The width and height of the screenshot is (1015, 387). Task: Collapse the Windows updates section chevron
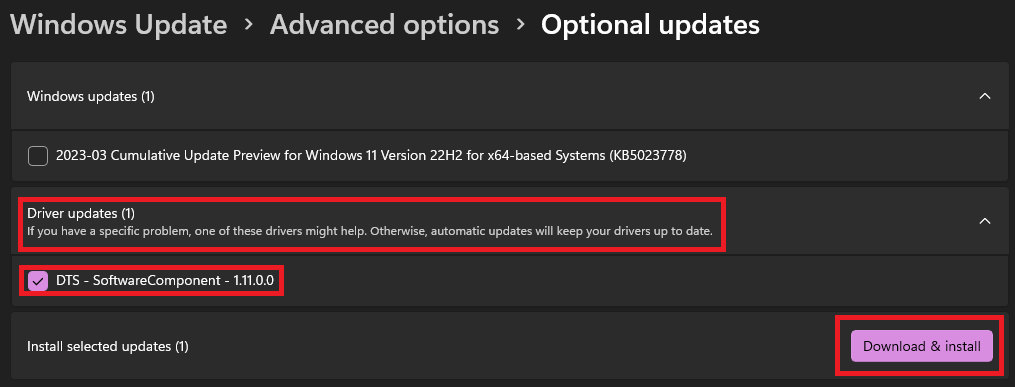click(x=985, y=96)
